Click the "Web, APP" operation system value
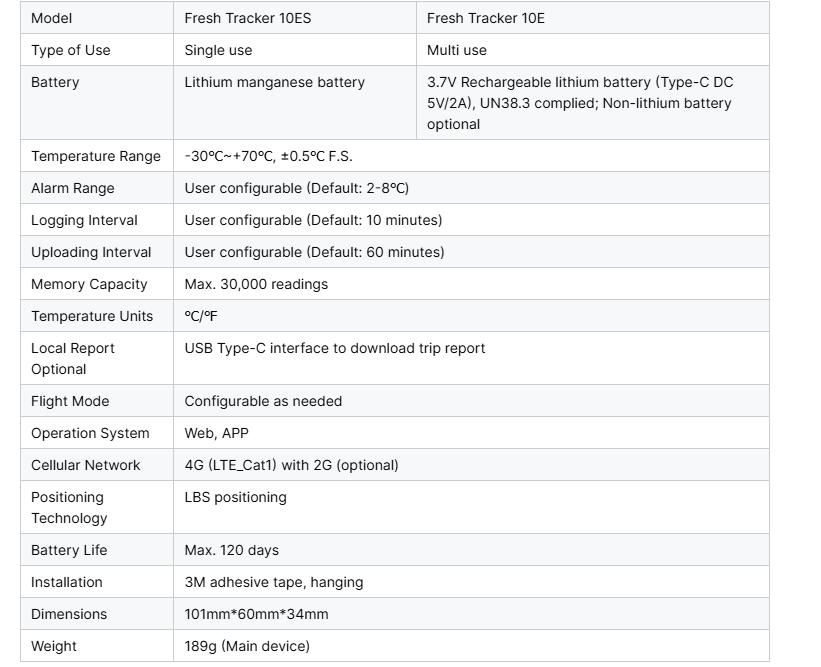Image resolution: width=821 pixels, height=667 pixels. 216,433
